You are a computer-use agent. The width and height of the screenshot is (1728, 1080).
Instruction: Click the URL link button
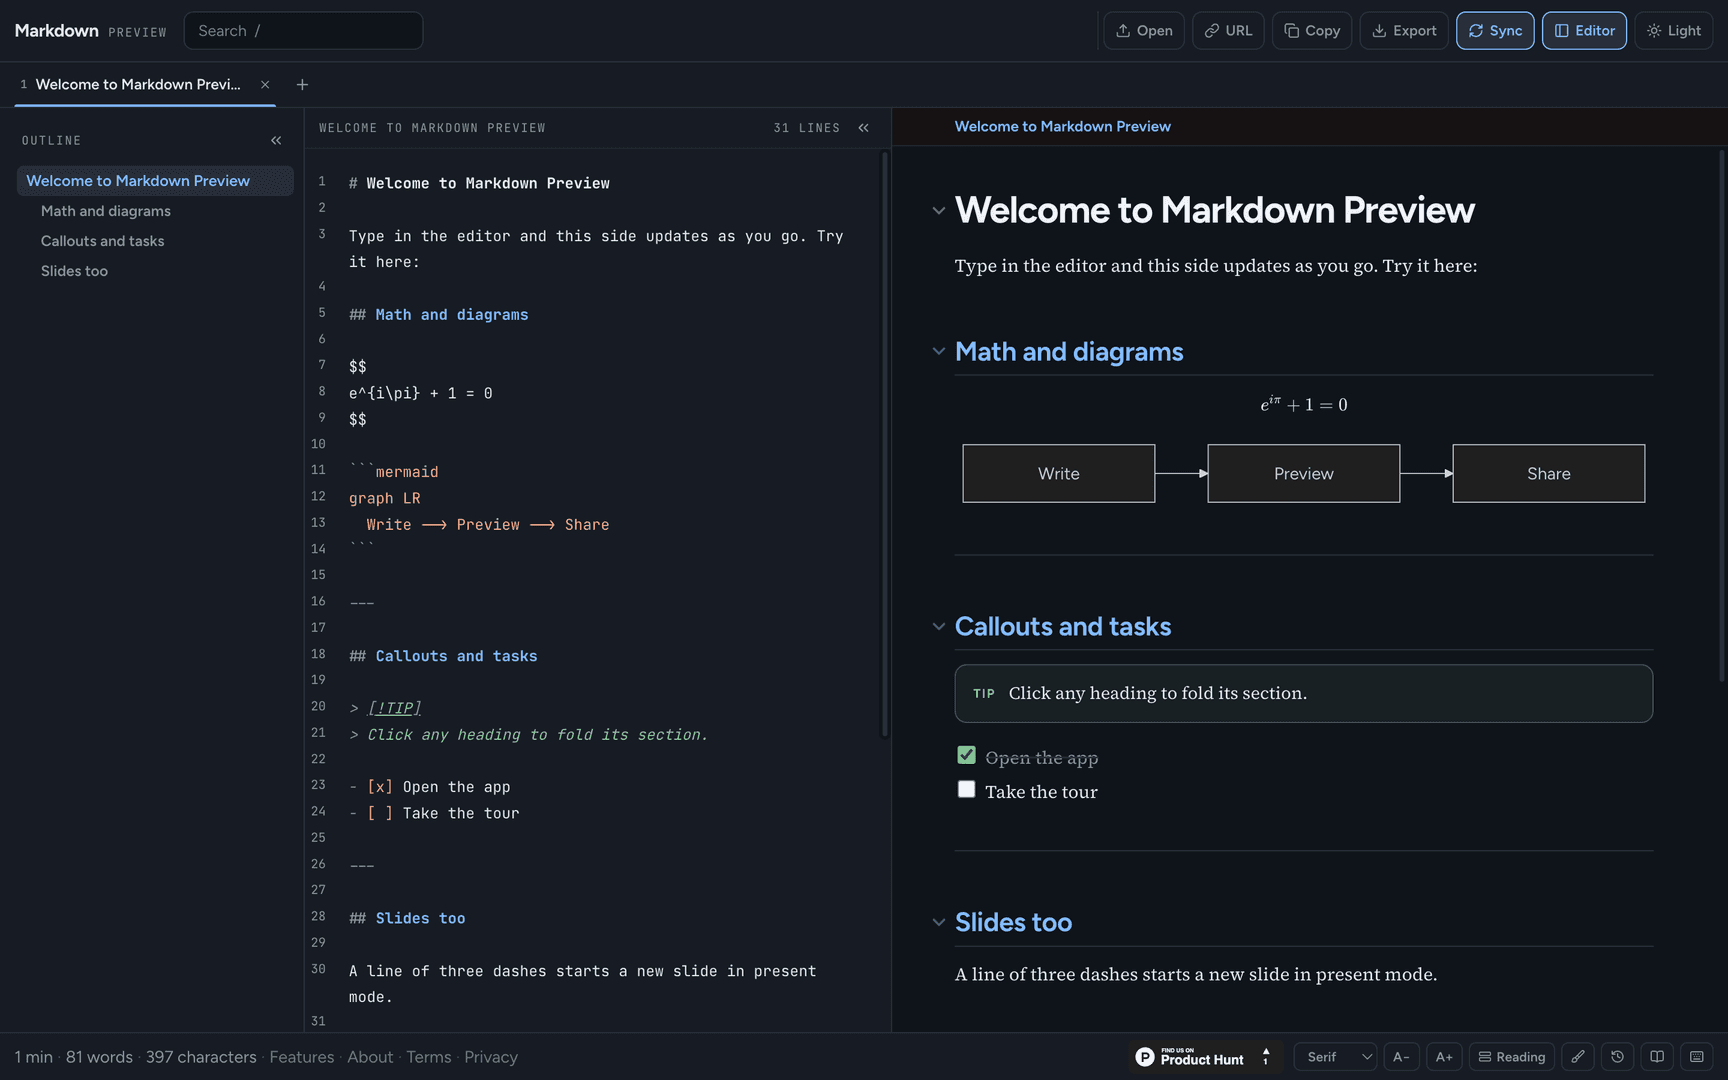1228,31
